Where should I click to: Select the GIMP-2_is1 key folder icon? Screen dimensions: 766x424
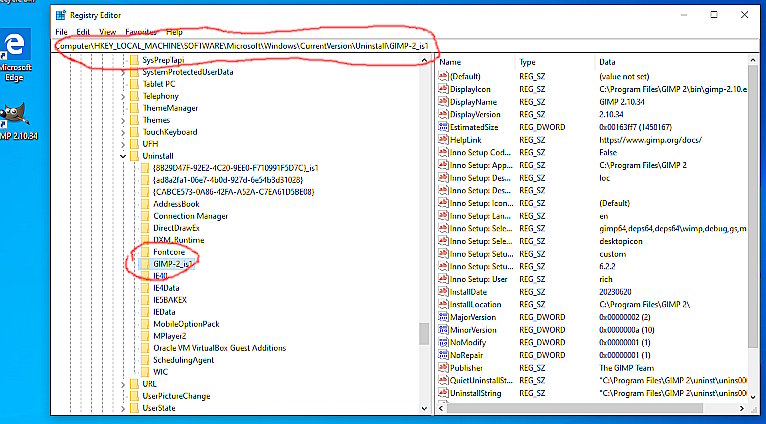(x=145, y=264)
